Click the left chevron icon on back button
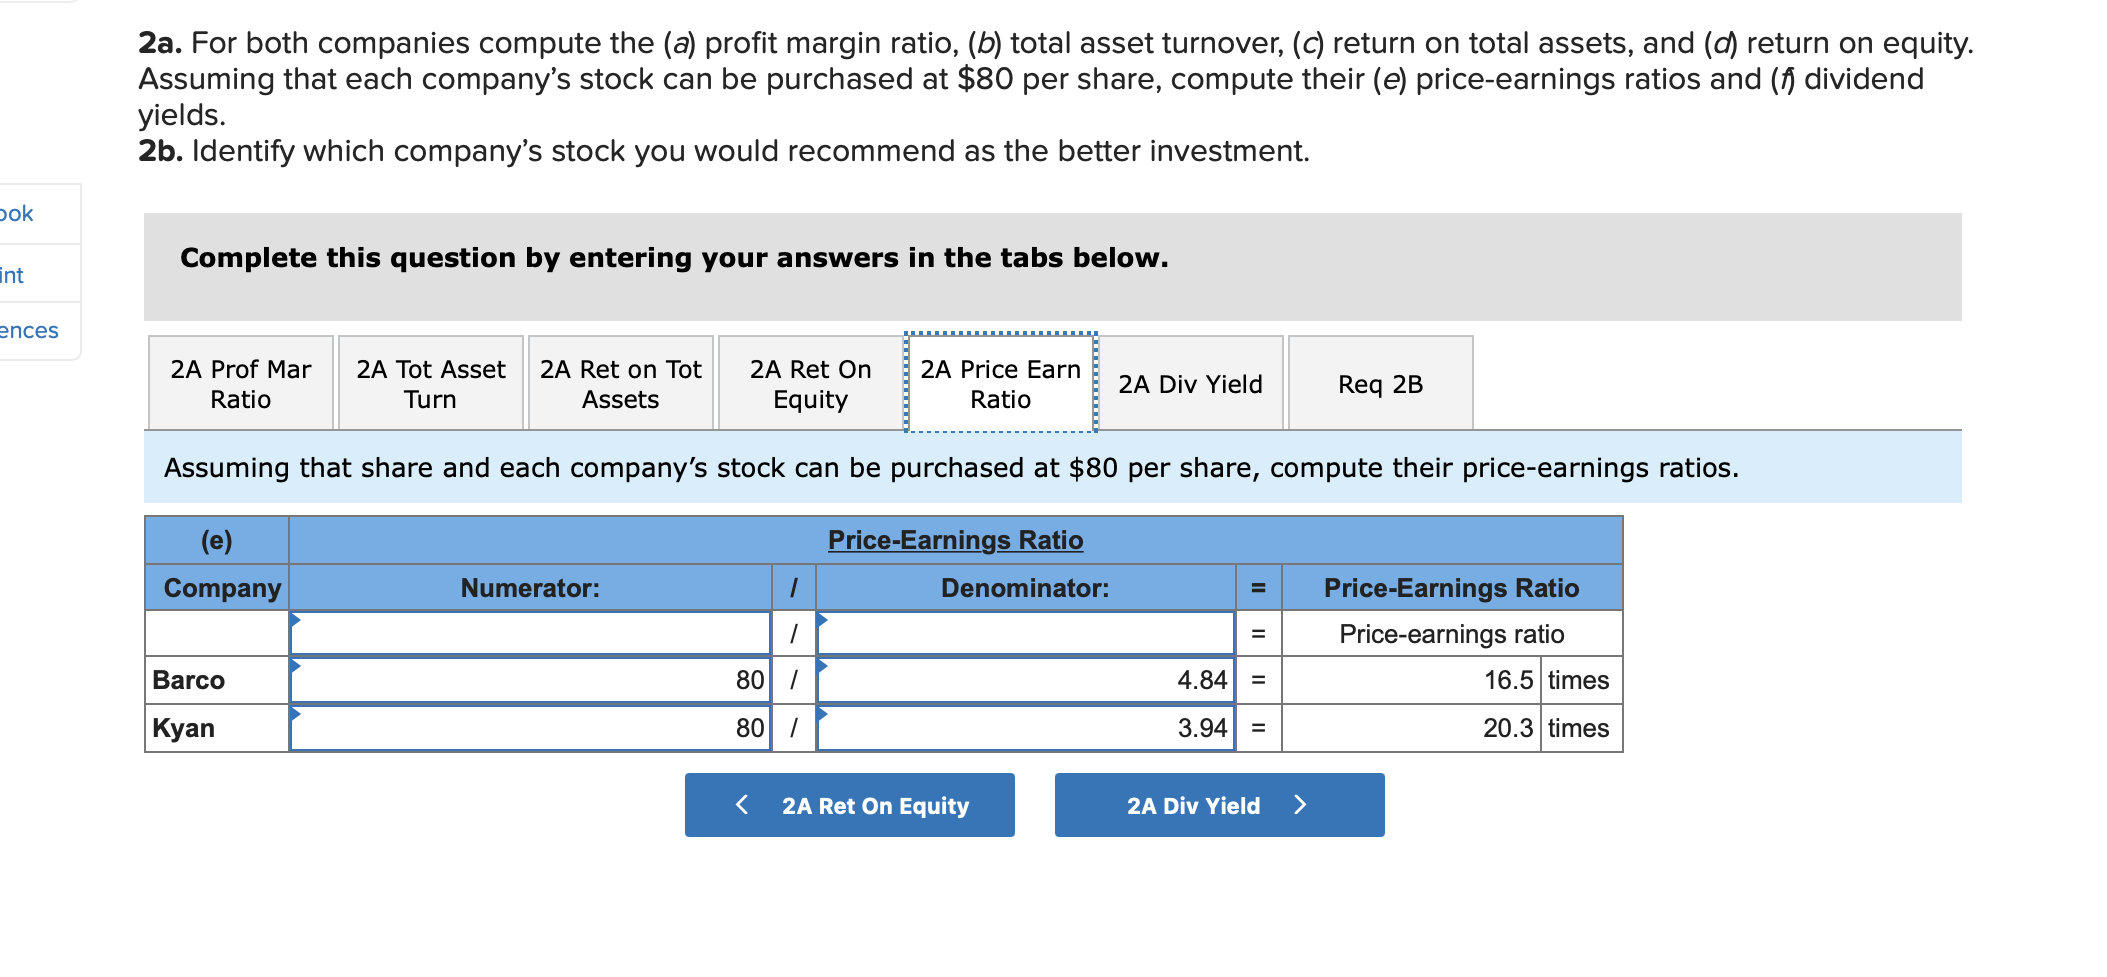 742,805
